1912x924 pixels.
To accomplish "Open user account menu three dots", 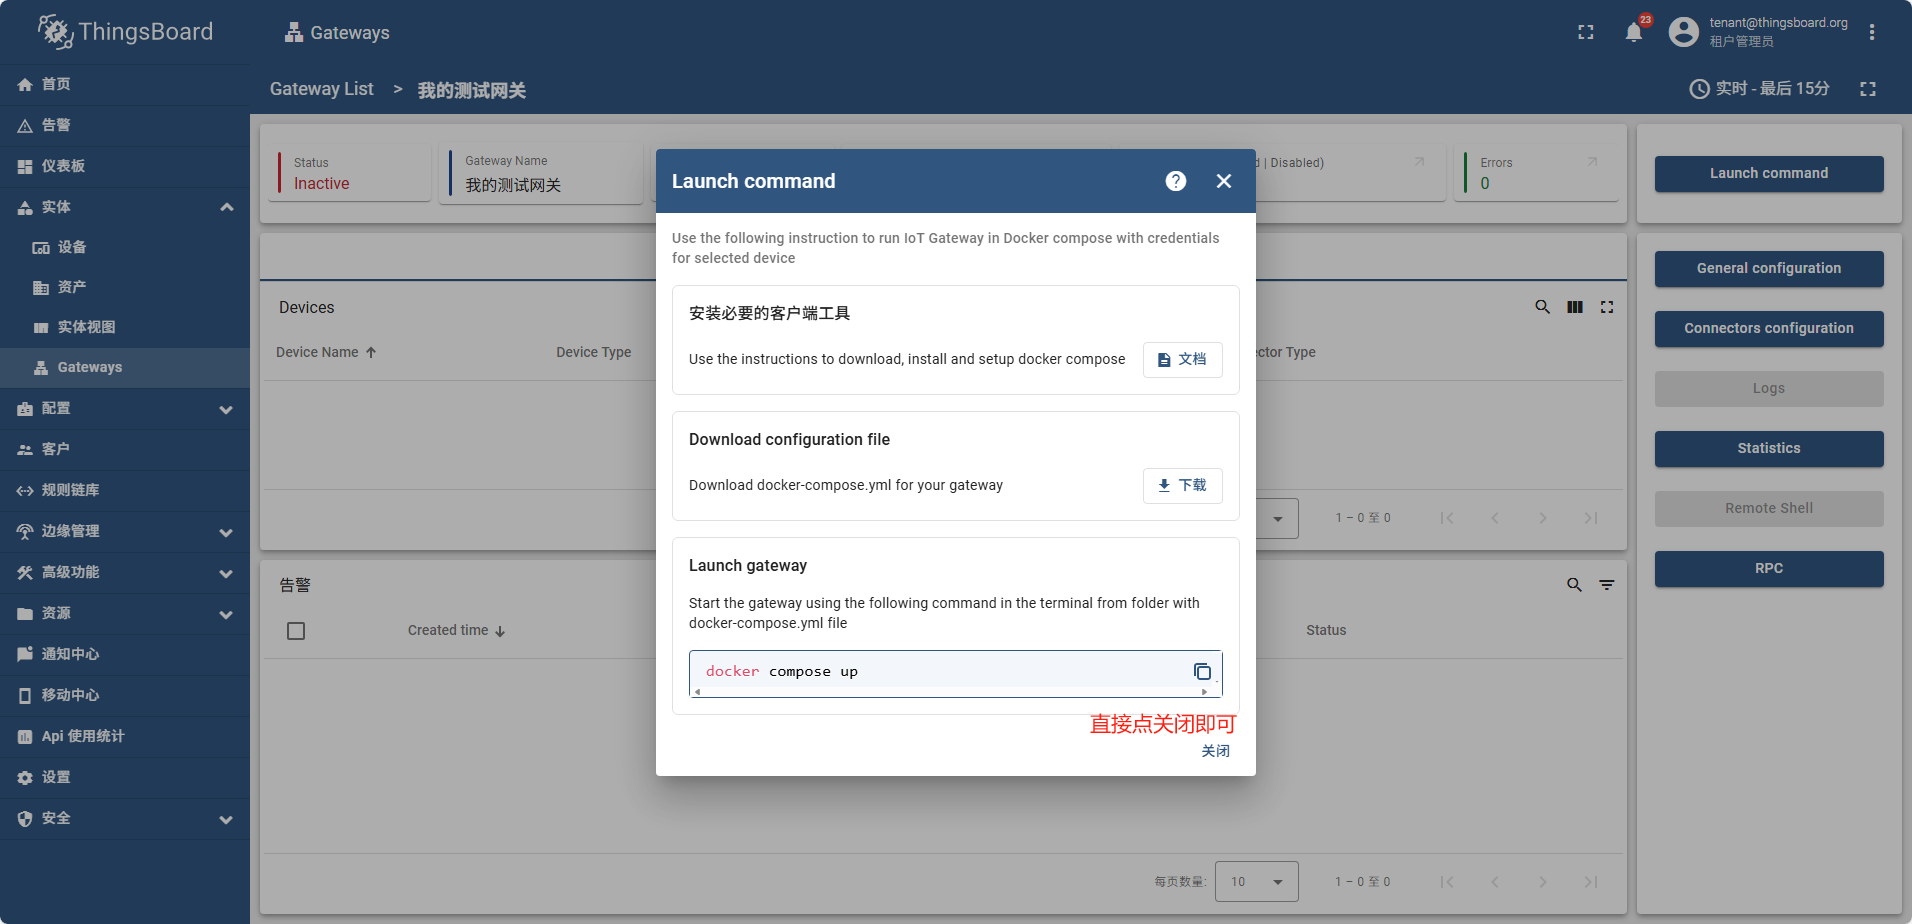I will click(1872, 32).
